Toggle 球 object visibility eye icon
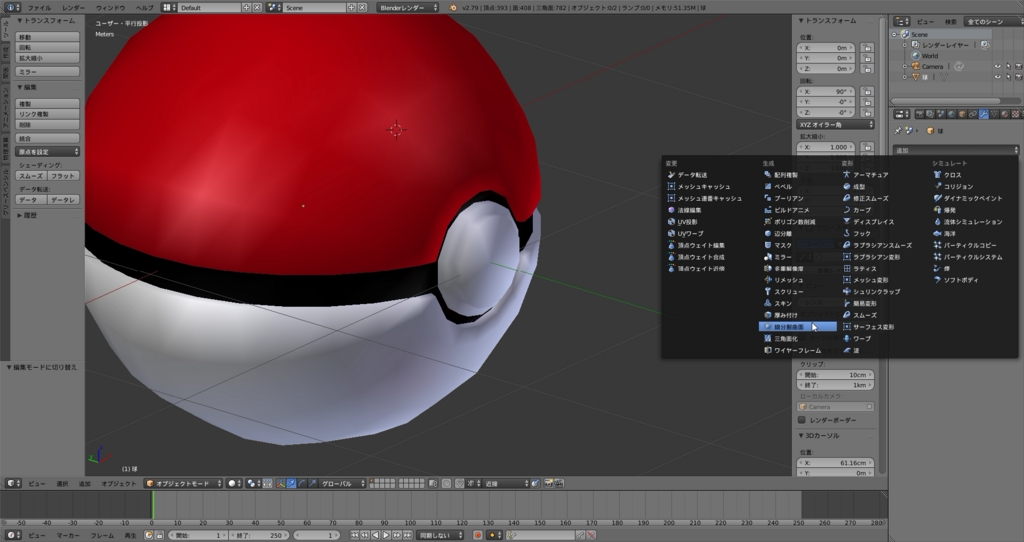The width and height of the screenshot is (1024, 542). (x=996, y=77)
